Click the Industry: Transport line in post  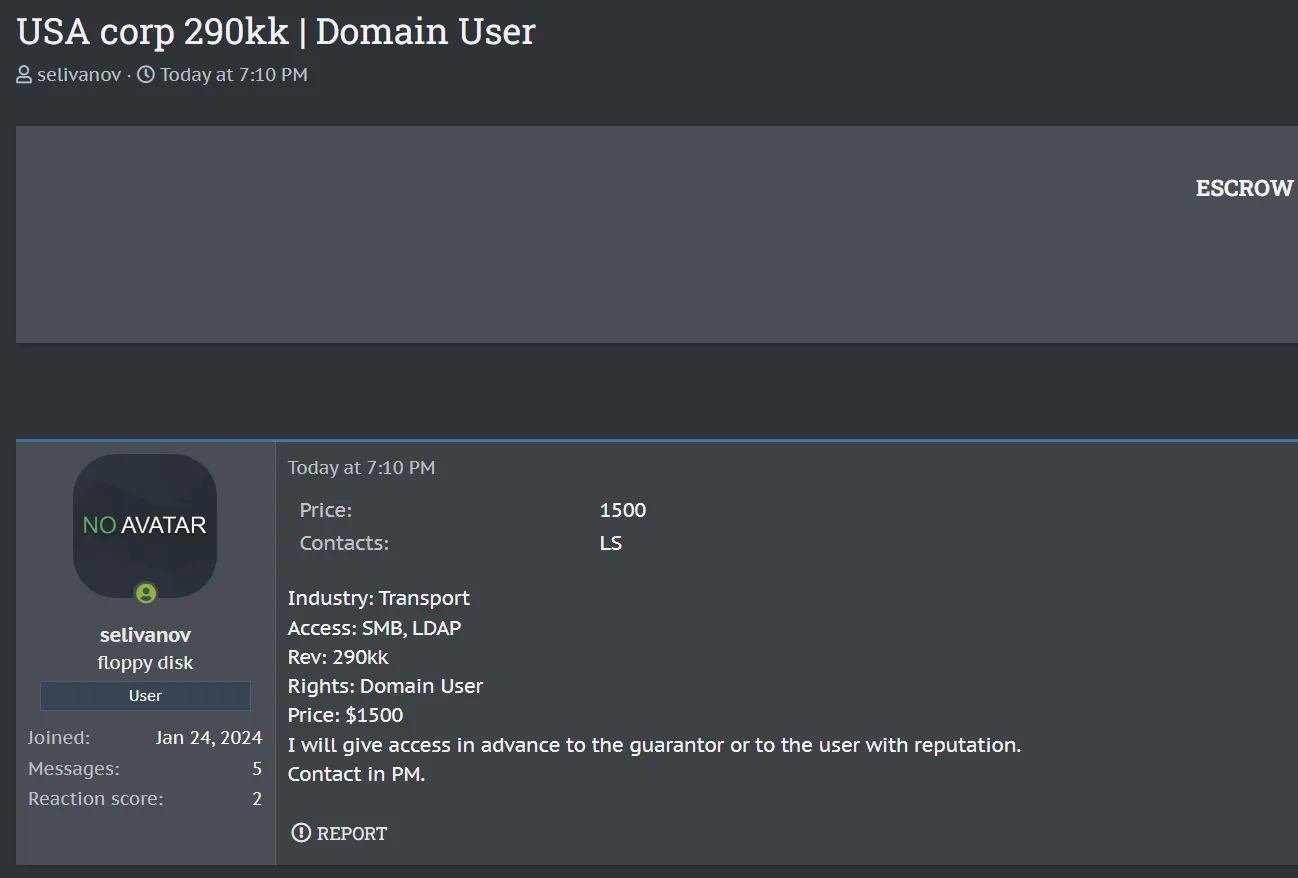coord(378,598)
